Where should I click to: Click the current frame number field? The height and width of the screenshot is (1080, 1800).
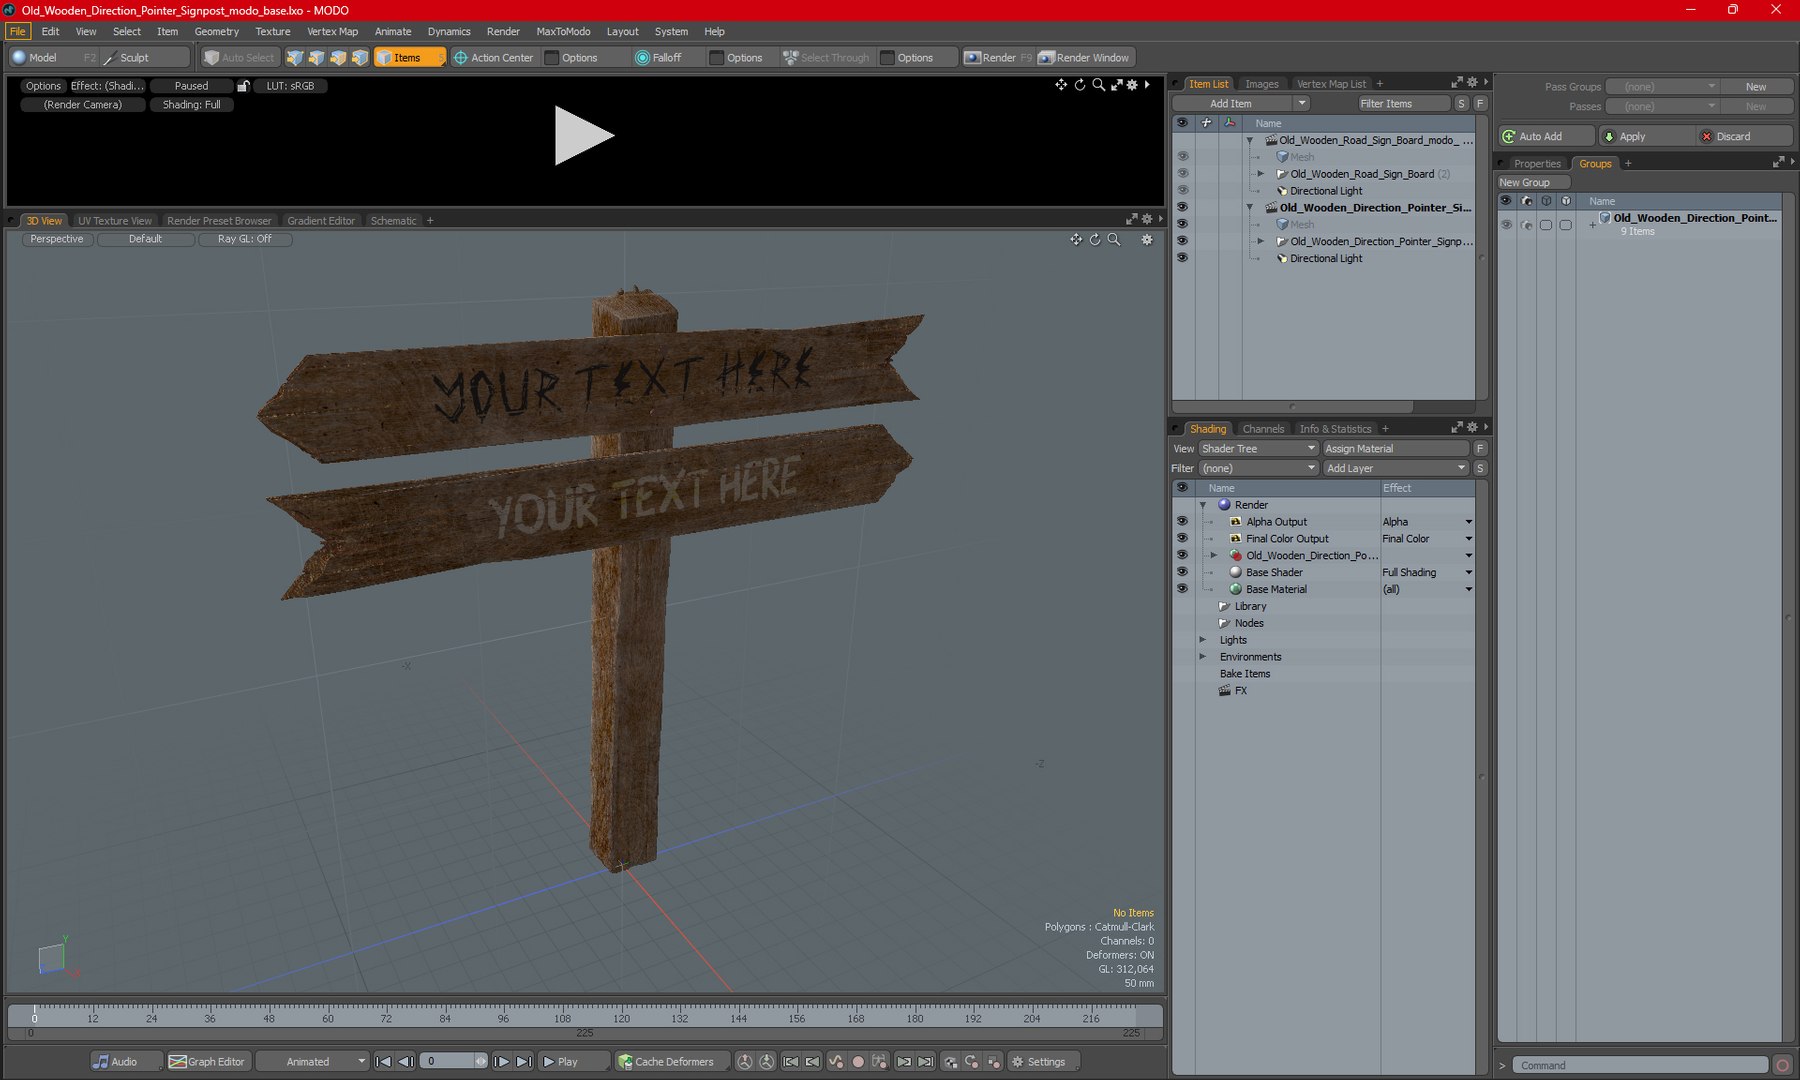pos(448,1062)
